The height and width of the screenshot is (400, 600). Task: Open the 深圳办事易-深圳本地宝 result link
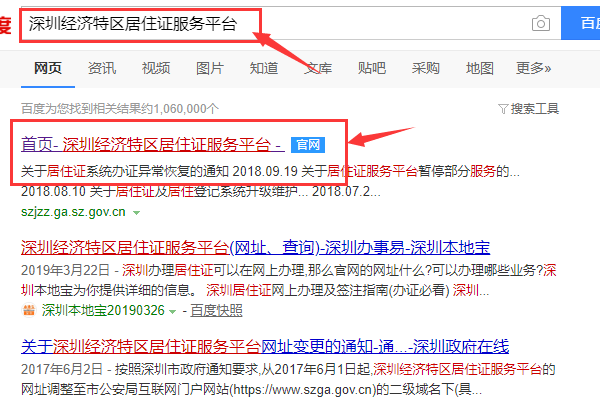click(x=255, y=248)
